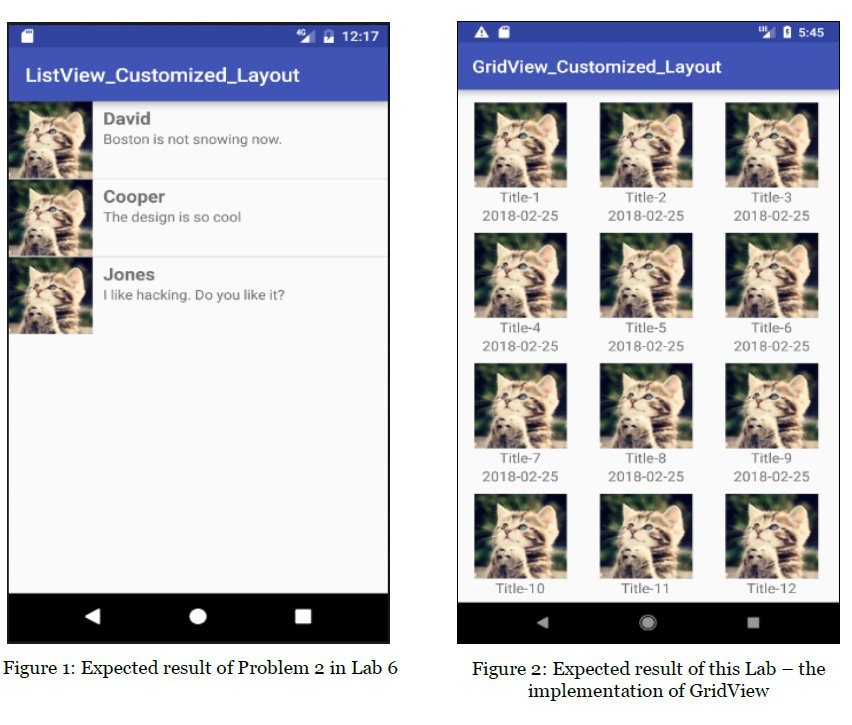
Task: Tap the recents square in ListView phone
Action: pyautogui.click(x=303, y=616)
